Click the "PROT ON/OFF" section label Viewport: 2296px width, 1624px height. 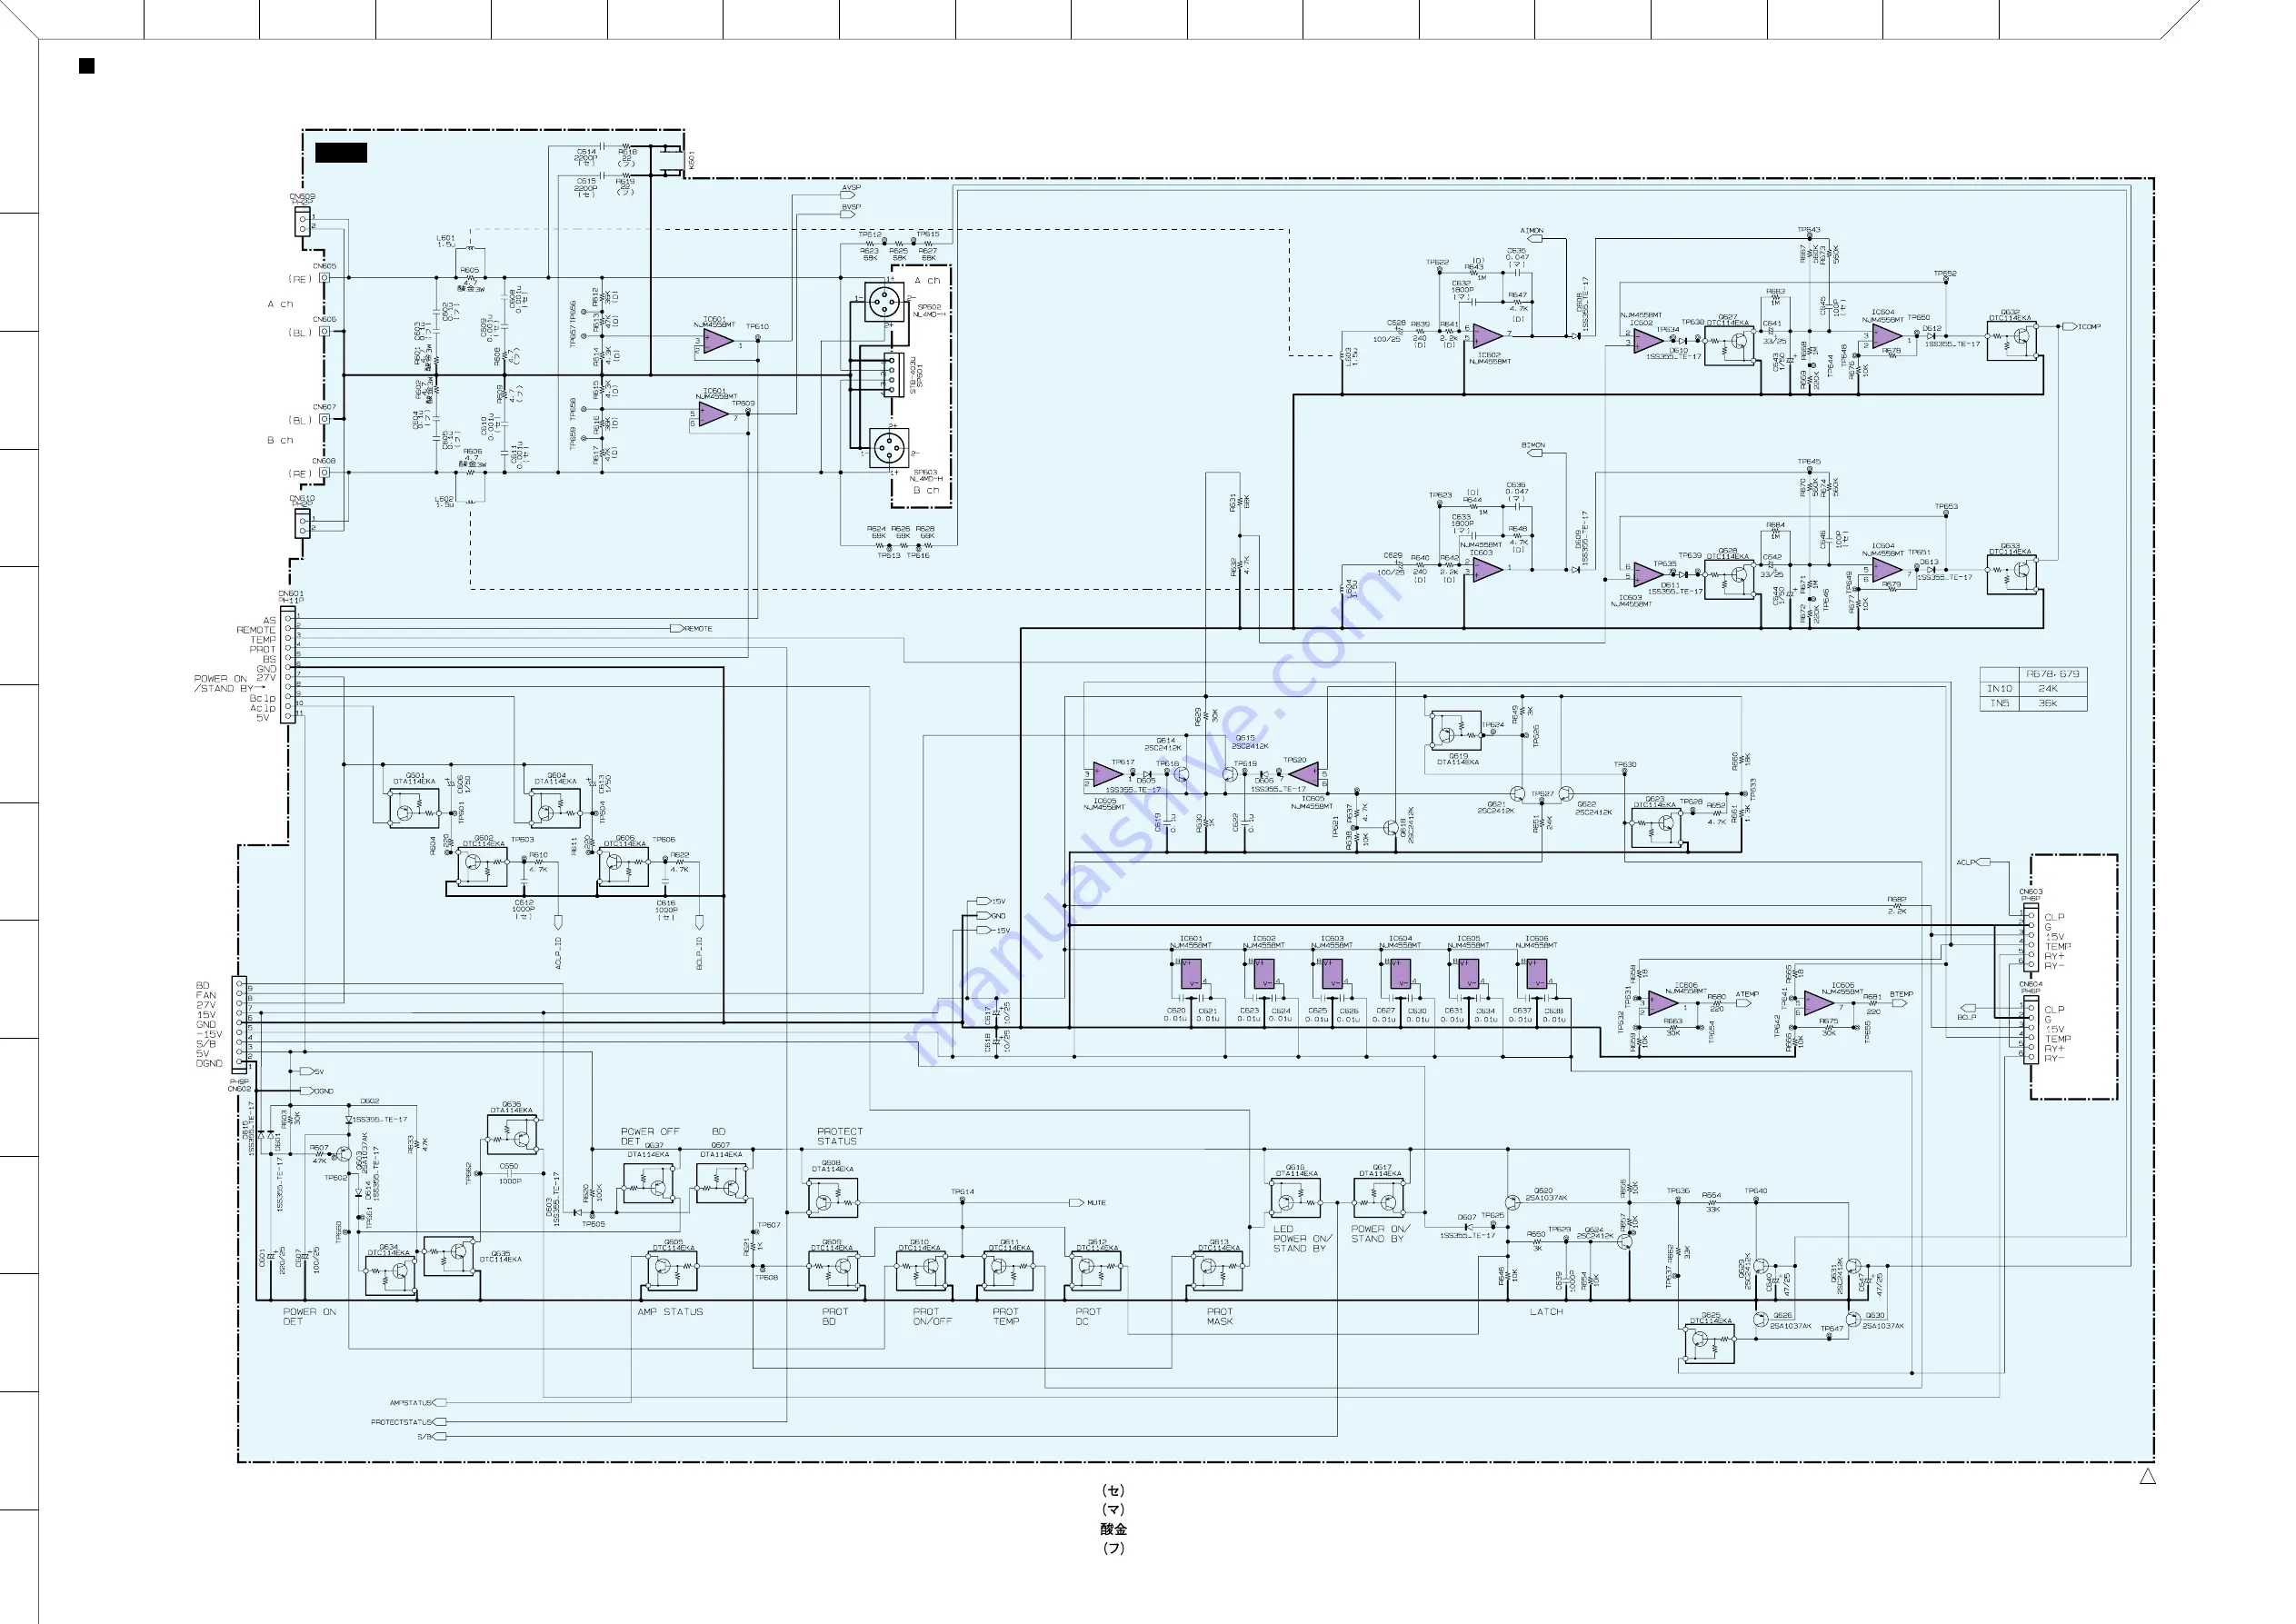932,1316
